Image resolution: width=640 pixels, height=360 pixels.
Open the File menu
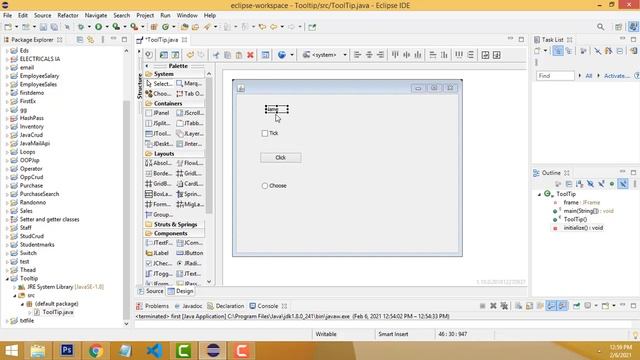[7, 15]
